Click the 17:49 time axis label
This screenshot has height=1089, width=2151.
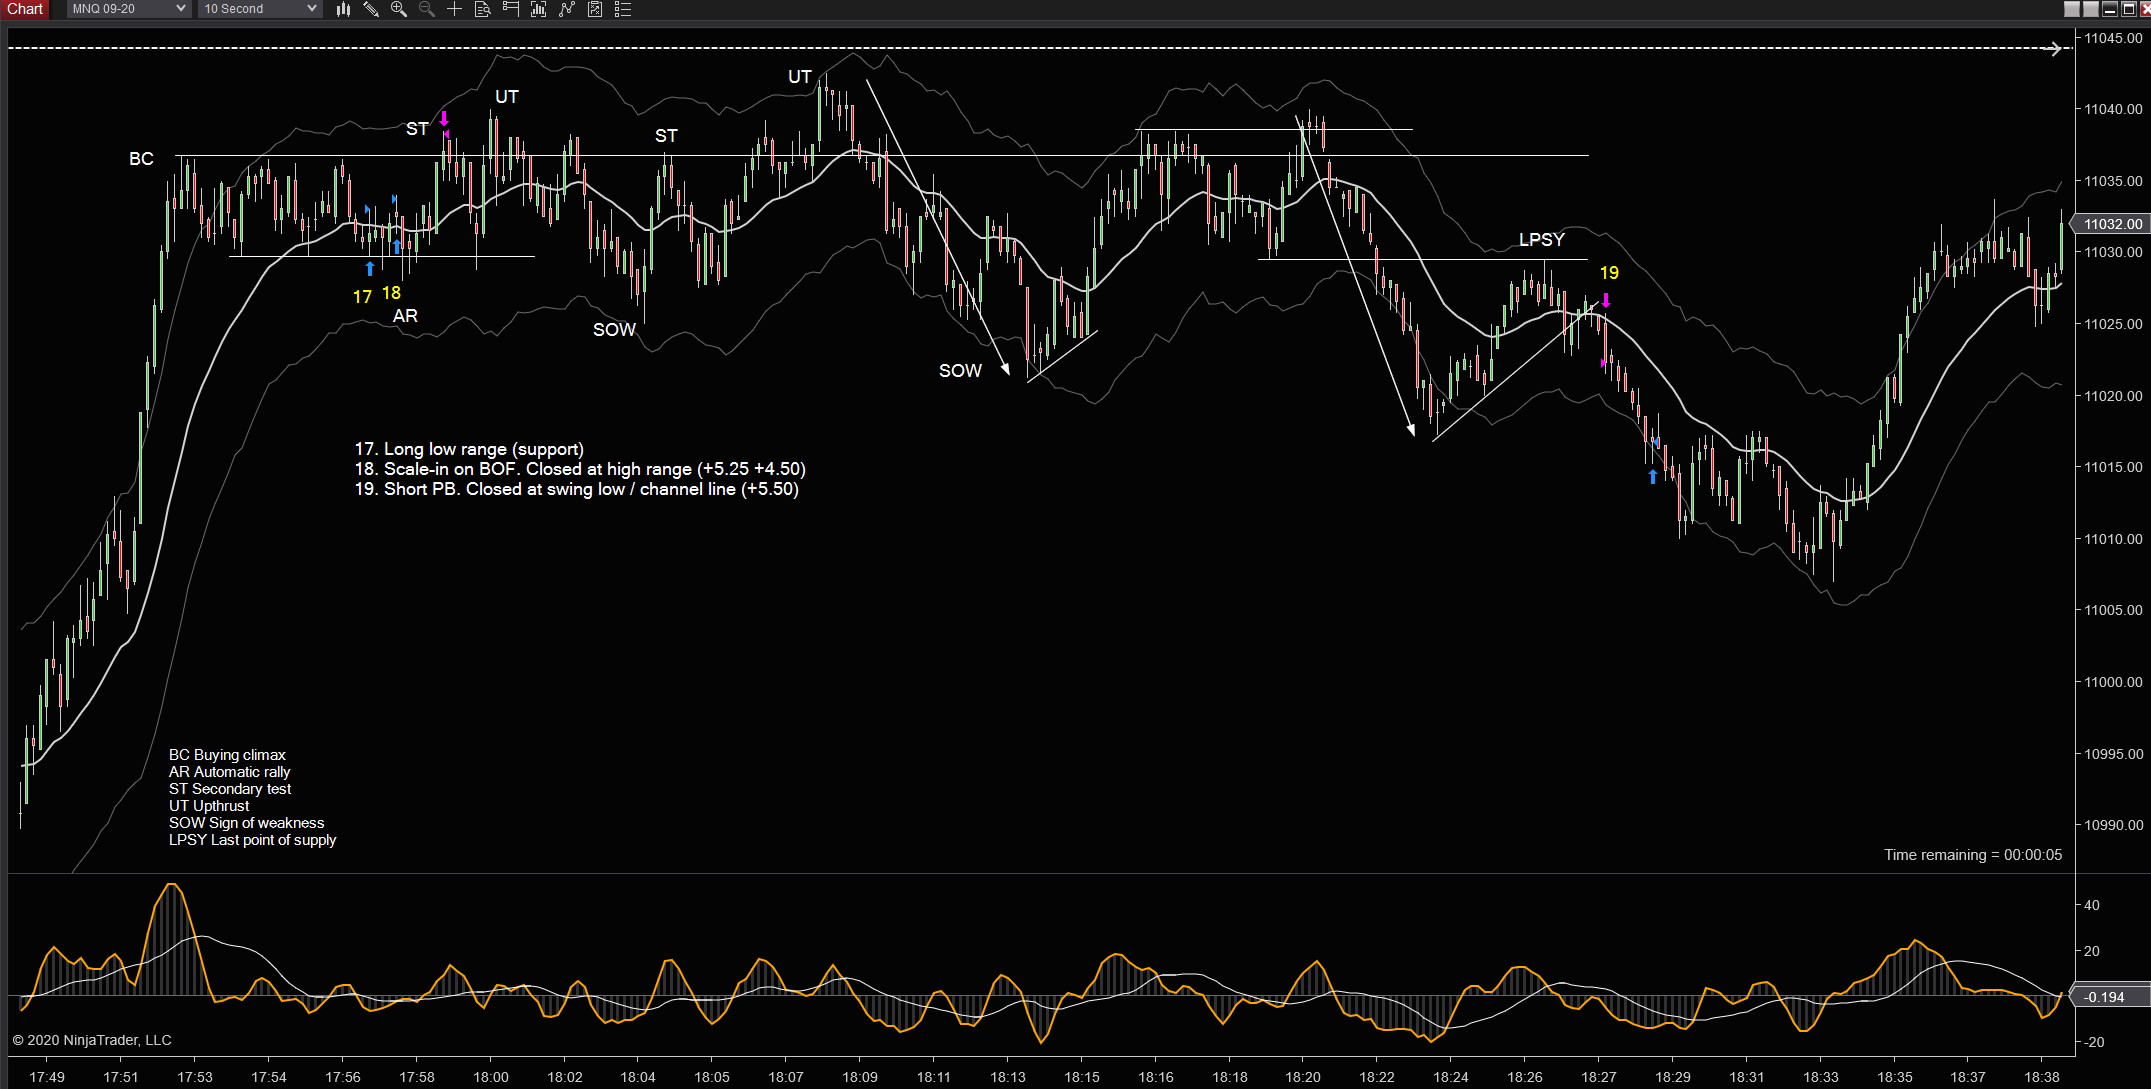[x=47, y=1077]
